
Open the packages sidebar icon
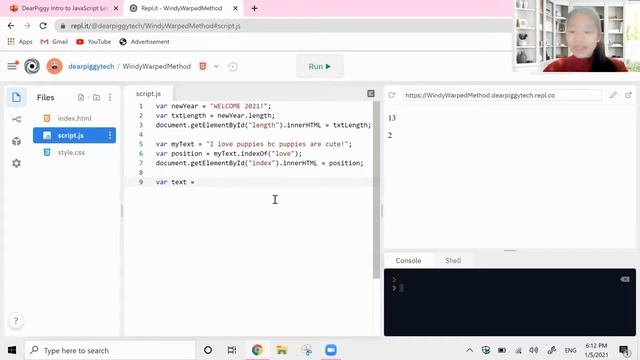[16, 141]
